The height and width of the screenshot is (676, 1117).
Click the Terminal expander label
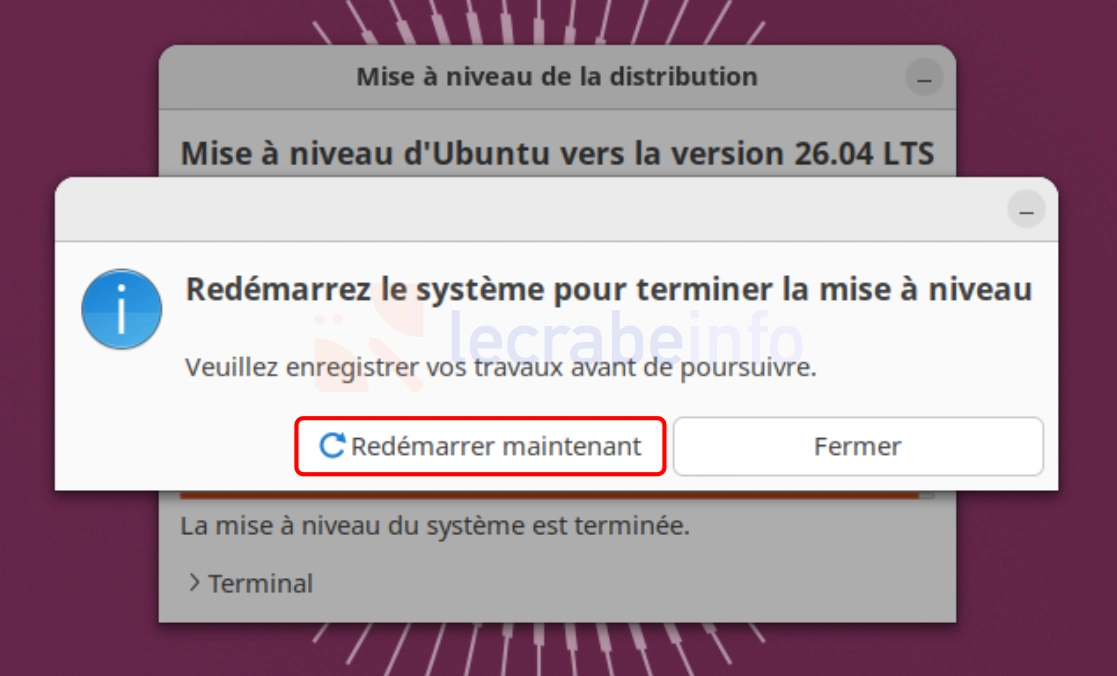(260, 583)
